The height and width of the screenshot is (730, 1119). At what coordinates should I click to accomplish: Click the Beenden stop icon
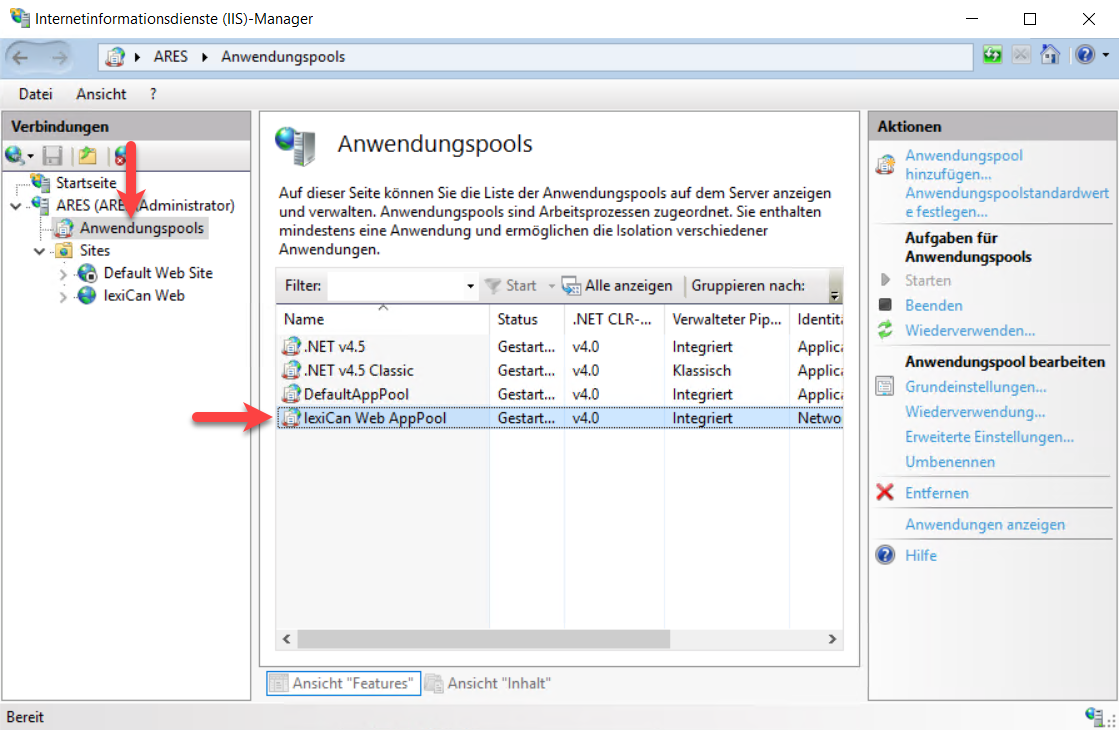[884, 305]
